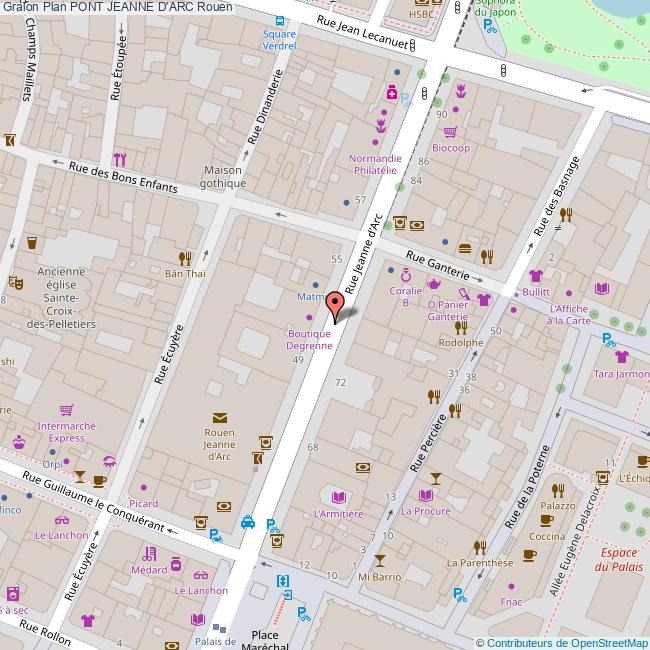Click the La Parenthèse restaurant icon
650x650 pixels.
coord(480,547)
